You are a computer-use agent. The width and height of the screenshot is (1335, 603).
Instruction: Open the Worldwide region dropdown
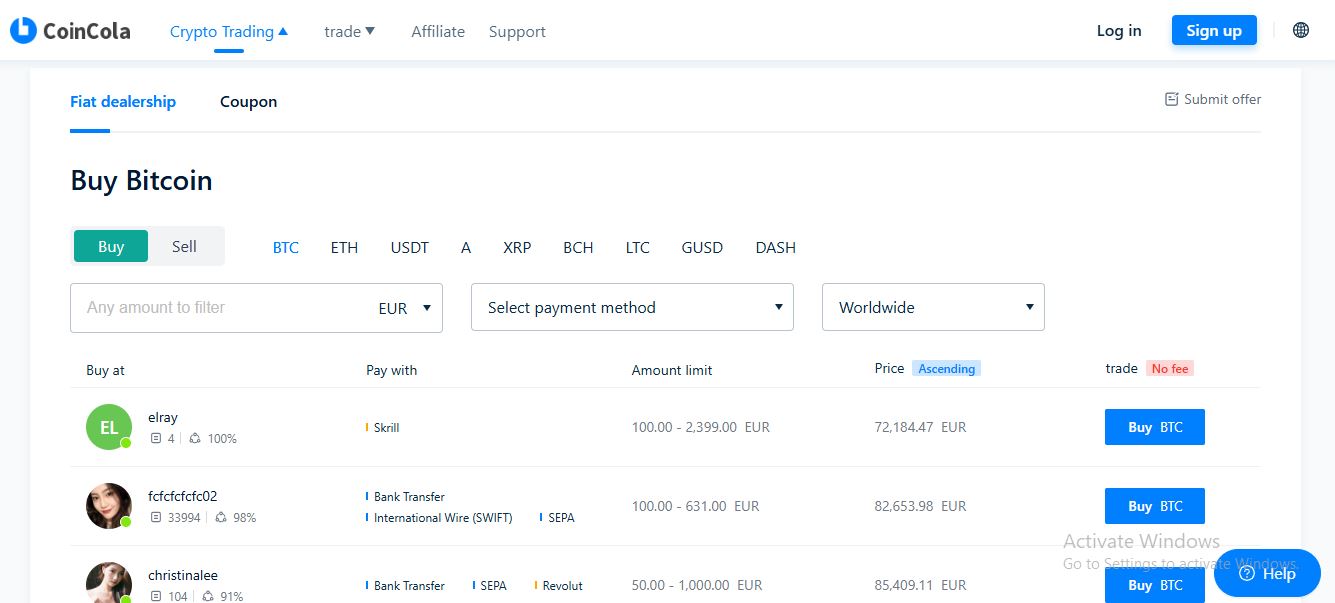pos(933,307)
